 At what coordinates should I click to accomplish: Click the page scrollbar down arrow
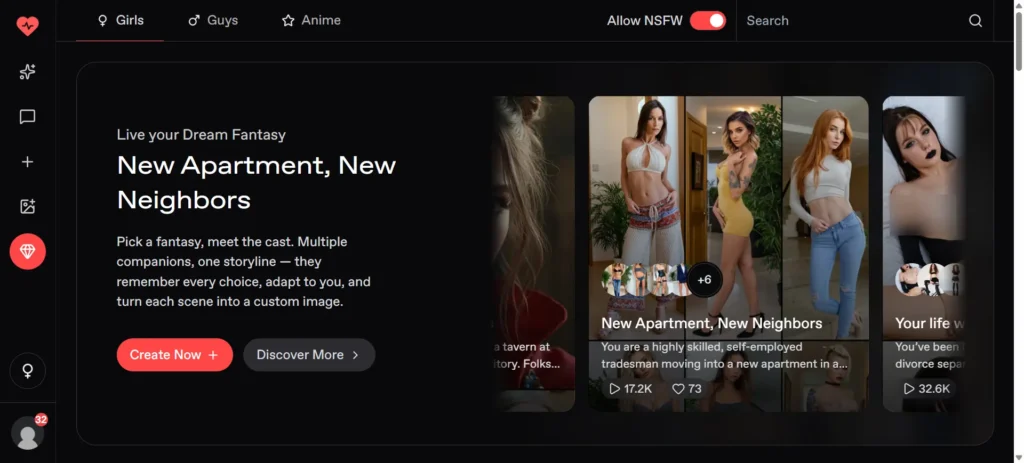(x=1019, y=457)
